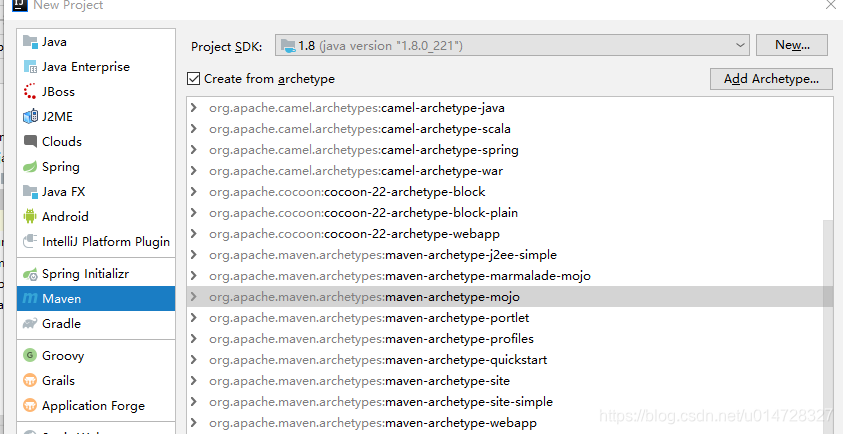
Task: Expand maven-archetype-site-simple entry
Action: [x=194, y=401]
